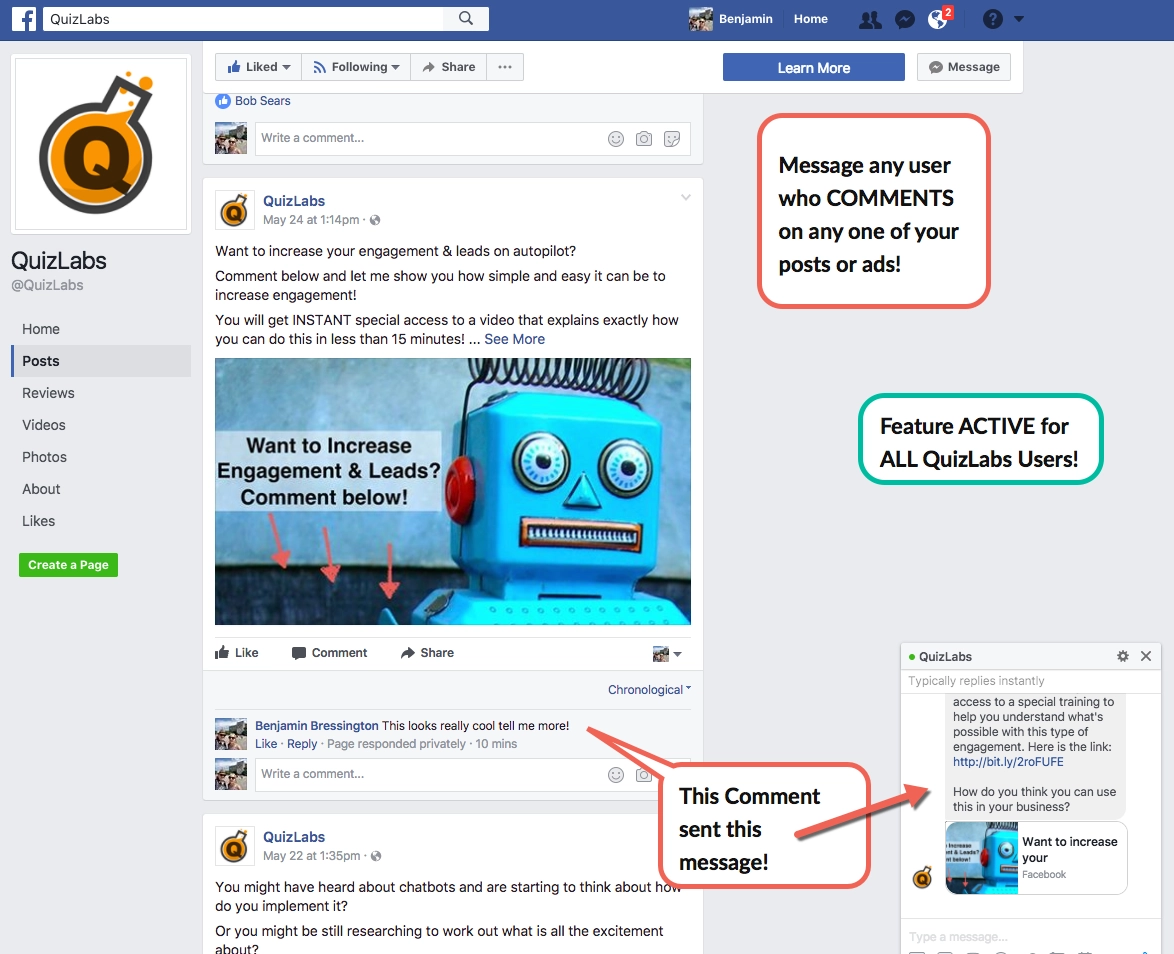Open Notifications globe icon
The image size is (1174, 954).
pos(937,19)
